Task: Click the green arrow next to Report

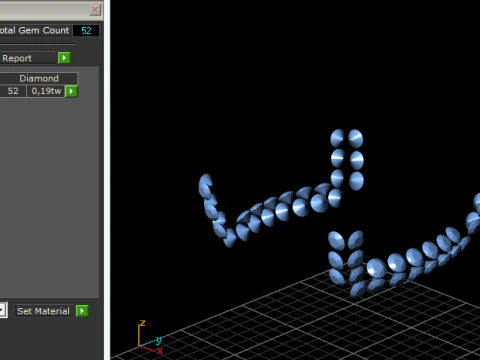Action: click(64, 58)
